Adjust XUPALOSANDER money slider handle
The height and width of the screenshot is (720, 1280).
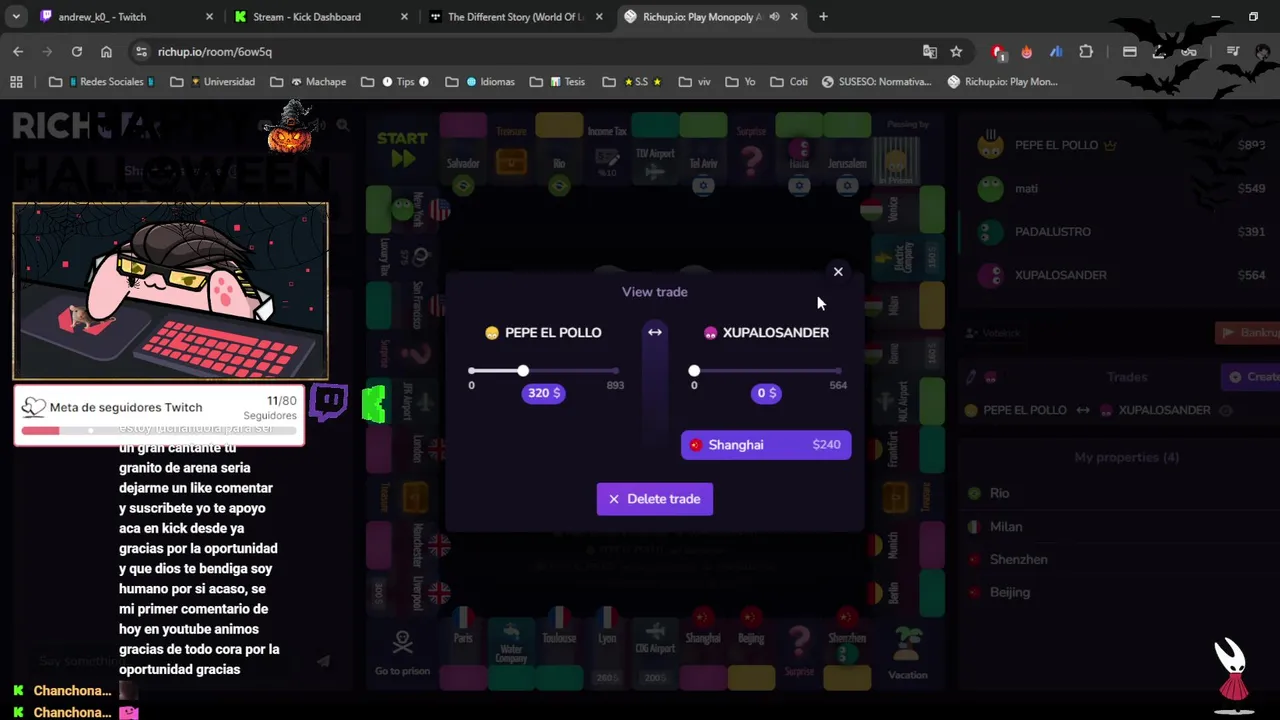694,371
